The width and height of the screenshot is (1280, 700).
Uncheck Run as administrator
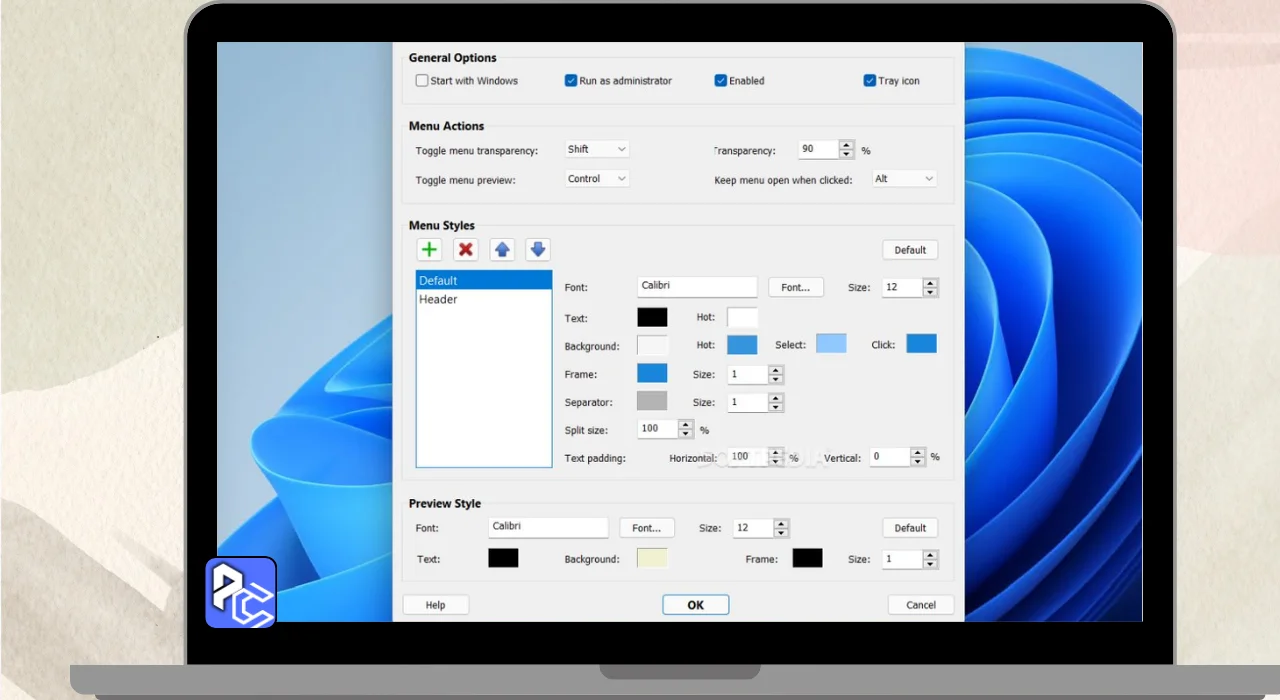coord(571,81)
